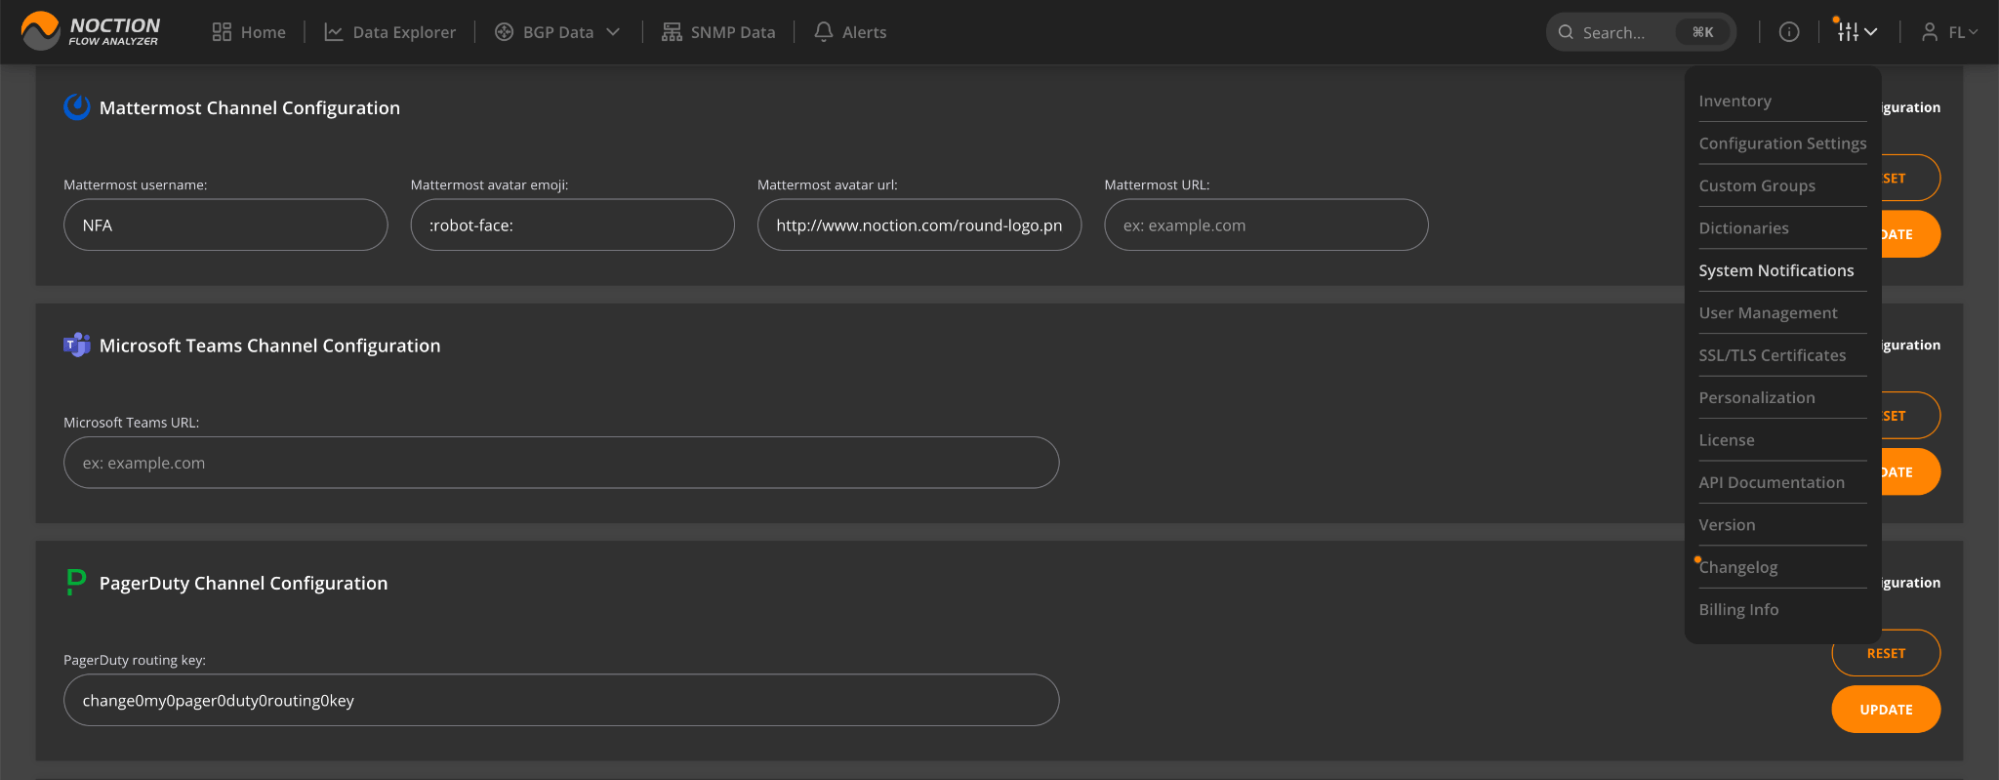Click the Mattermost Channel Configuration heading
The width and height of the screenshot is (1999, 780).
click(x=249, y=107)
